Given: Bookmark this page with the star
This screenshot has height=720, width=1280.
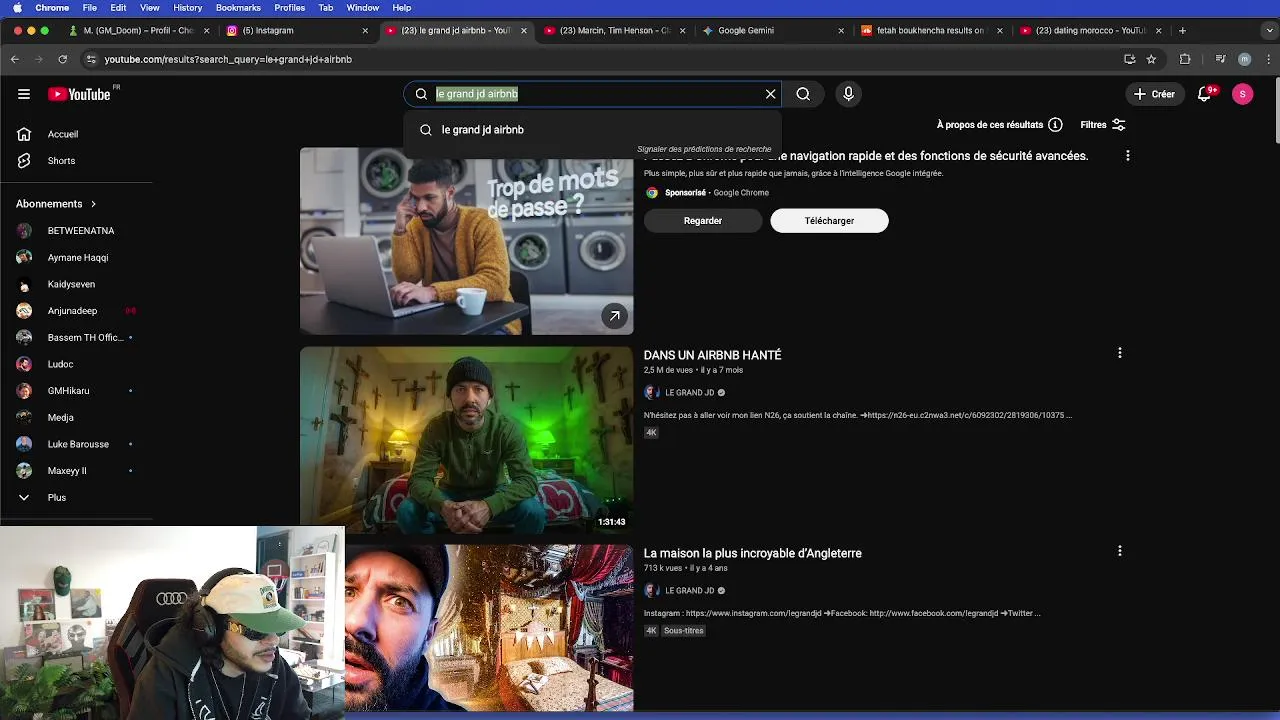Looking at the screenshot, I should [x=1151, y=59].
